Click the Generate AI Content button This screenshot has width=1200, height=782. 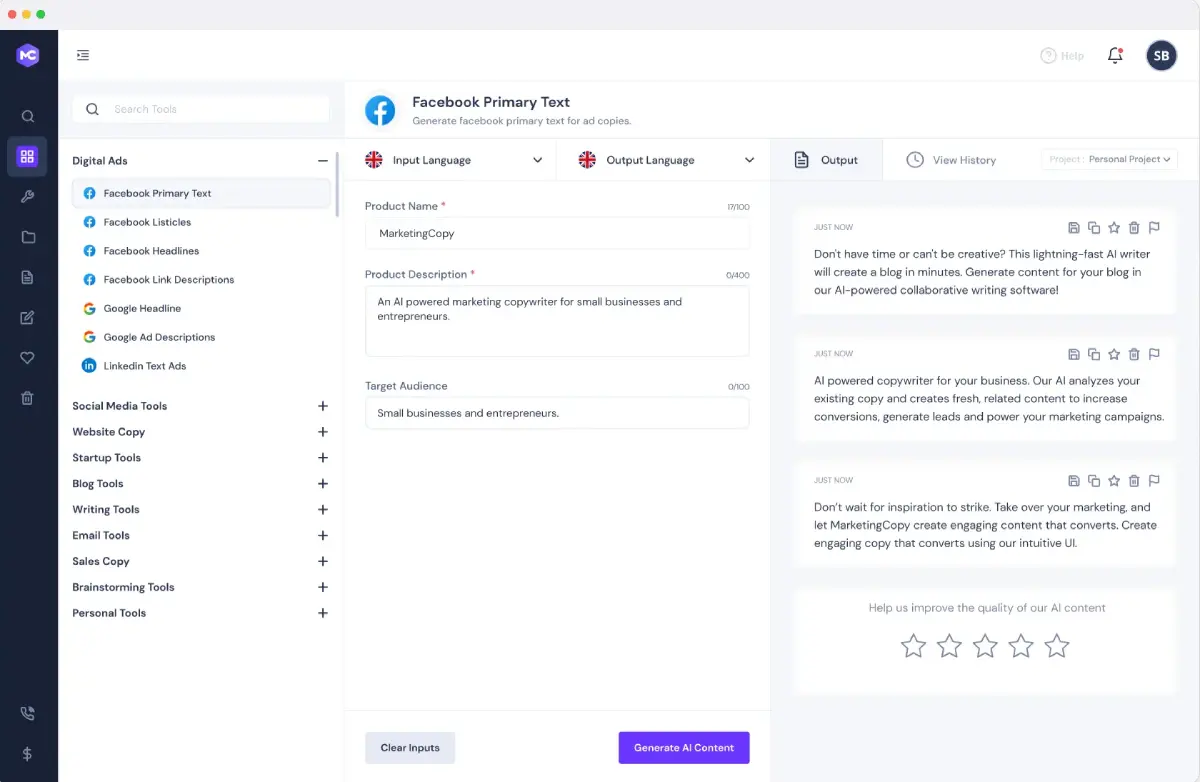click(684, 748)
